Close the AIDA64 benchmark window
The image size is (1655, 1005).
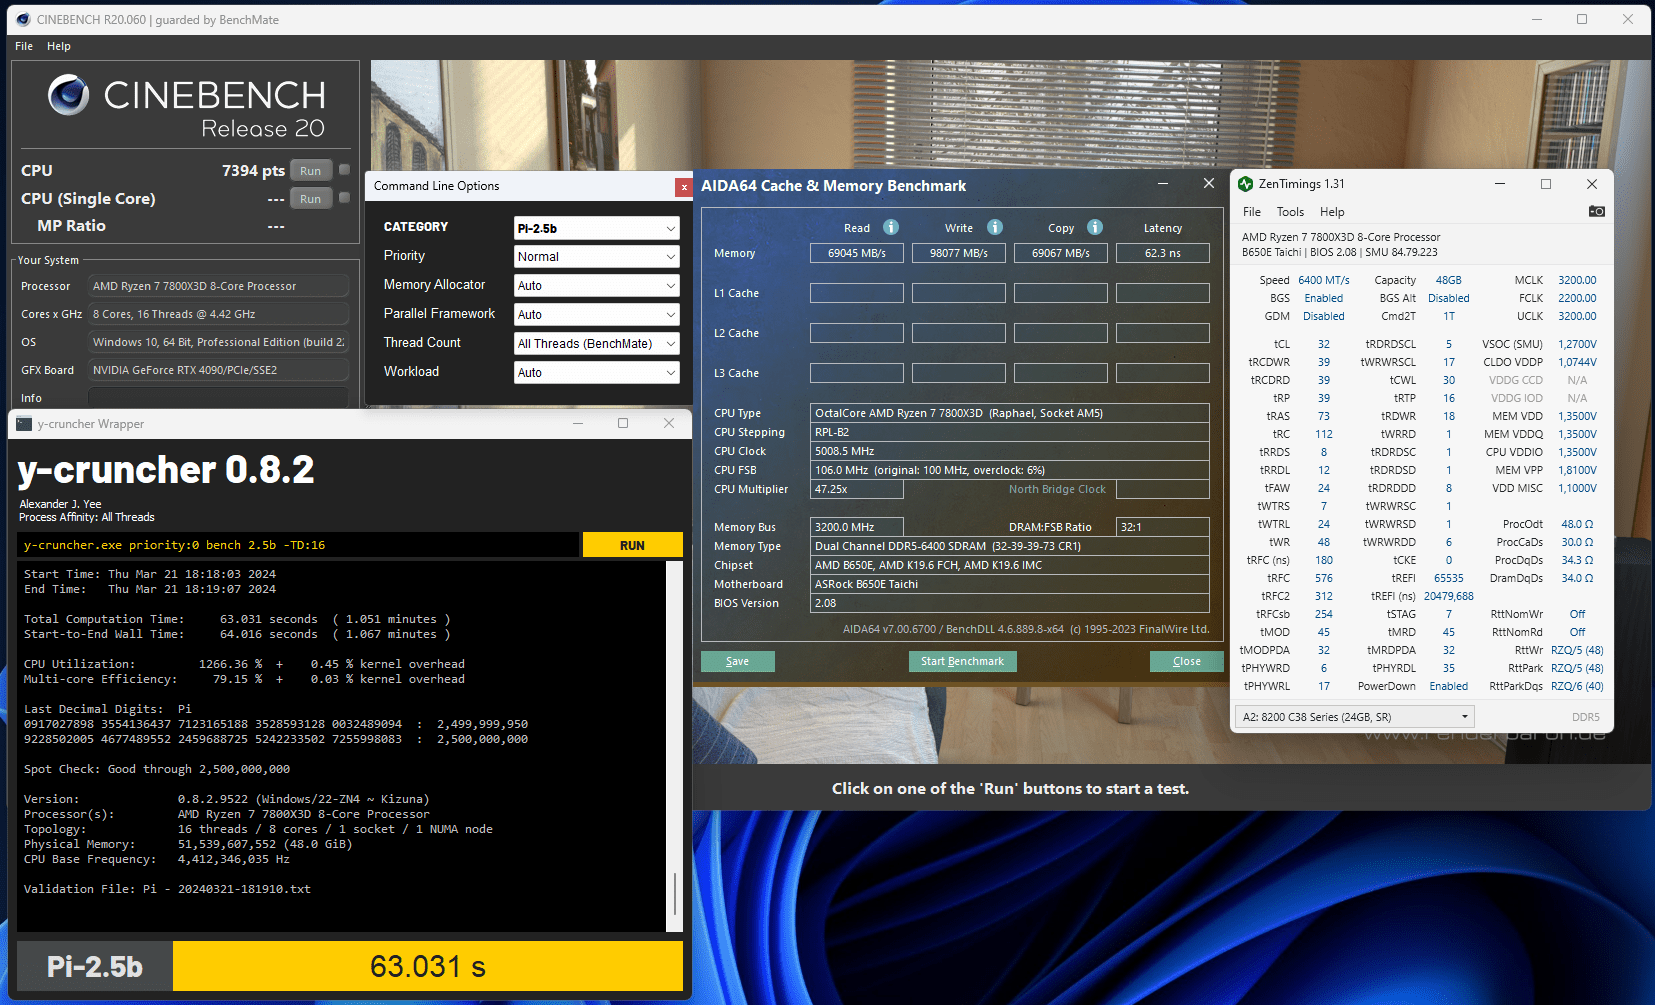1208,183
